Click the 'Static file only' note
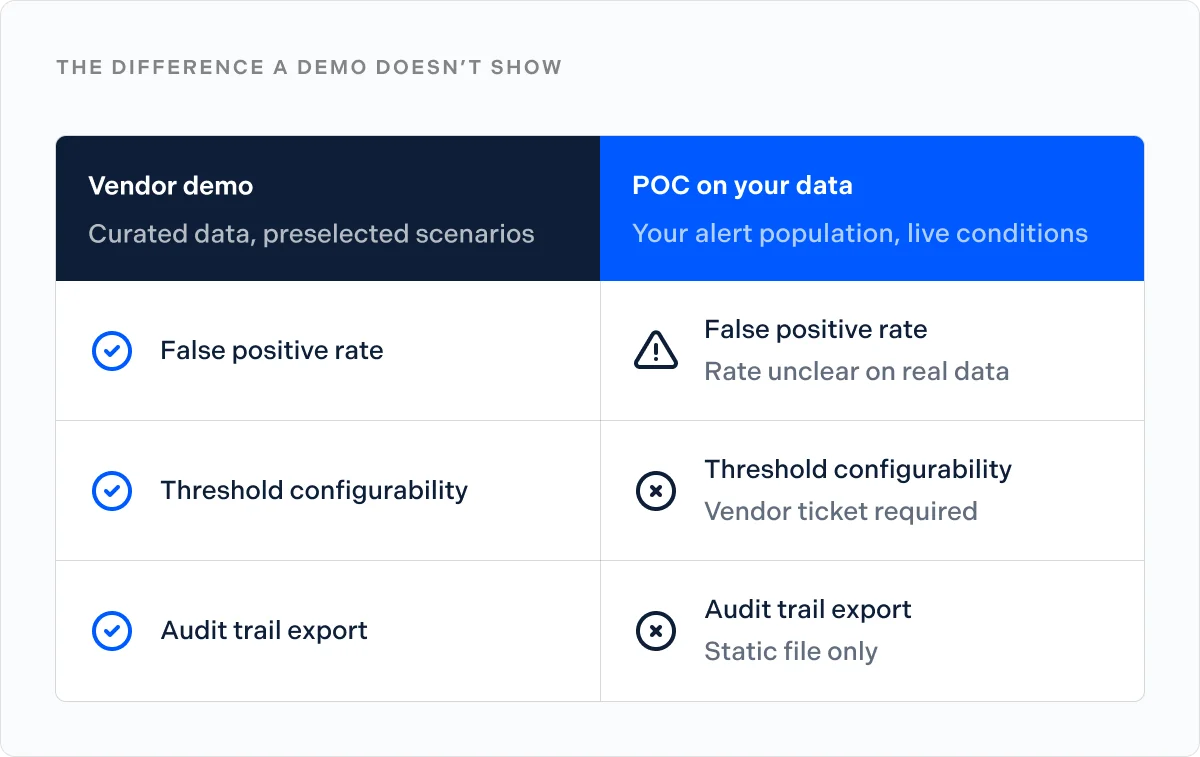The height and width of the screenshot is (757, 1200). pos(791,652)
